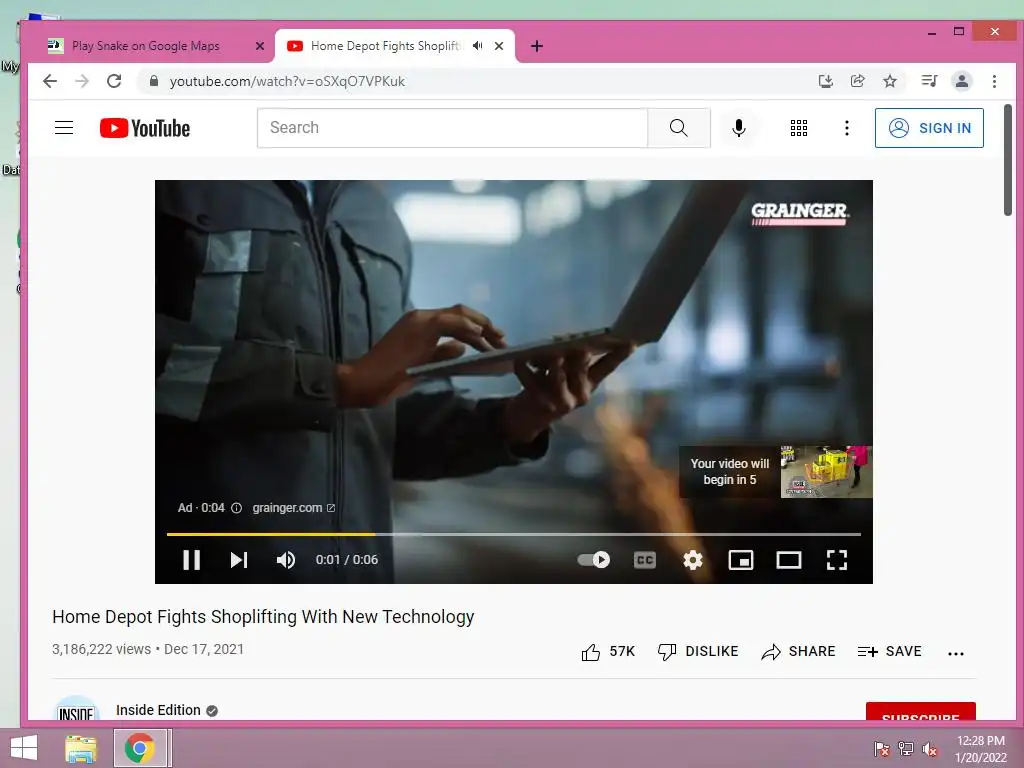Toggle the autoplay switch
1024x768 pixels.
(x=594, y=560)
